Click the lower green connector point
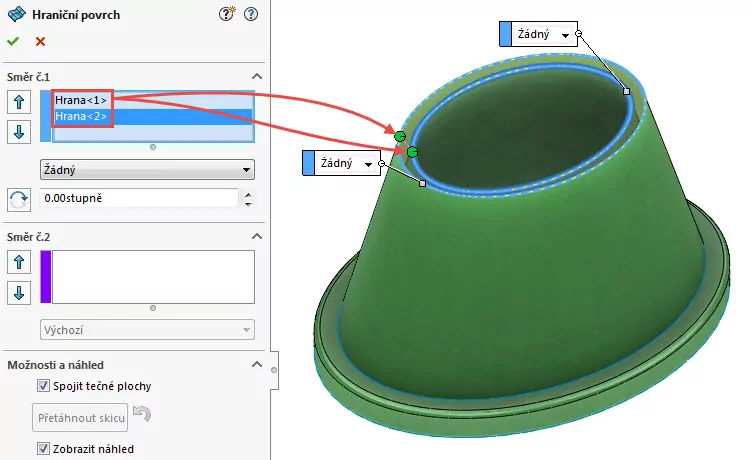The image size is (750, 460). [412, 152]
